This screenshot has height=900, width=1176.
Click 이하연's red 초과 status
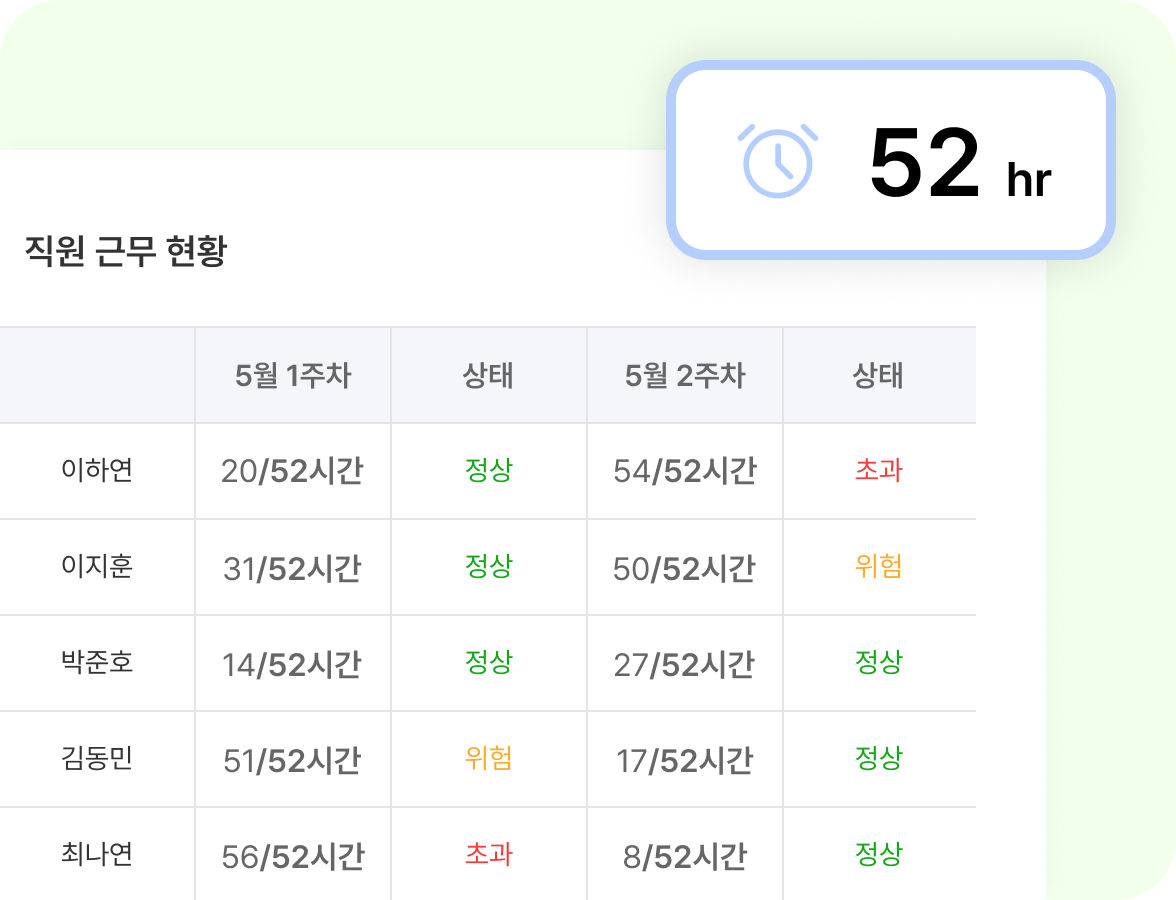pos(879,470)
